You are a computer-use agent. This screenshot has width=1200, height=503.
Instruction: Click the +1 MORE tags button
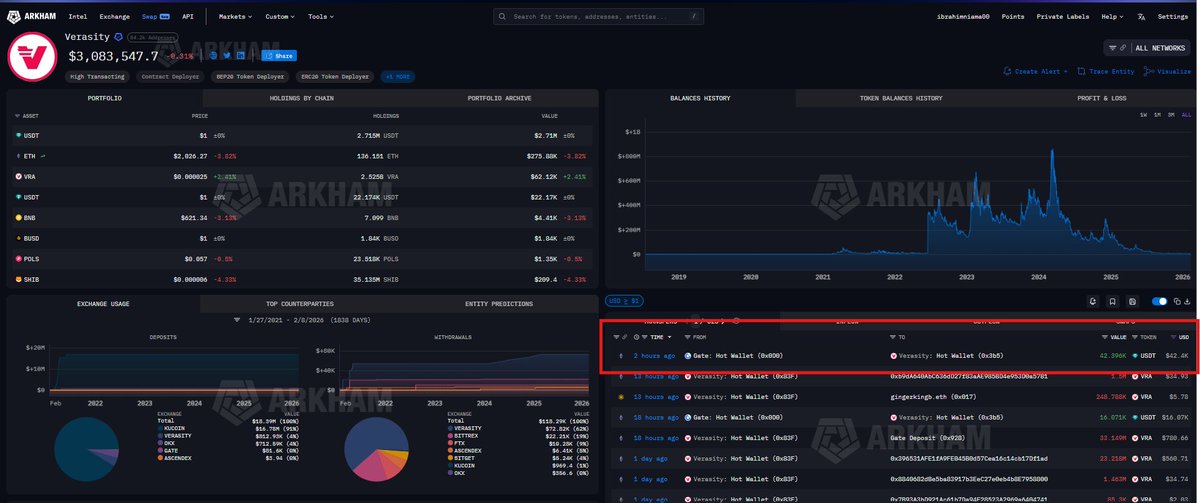click(x=398, y=76)
